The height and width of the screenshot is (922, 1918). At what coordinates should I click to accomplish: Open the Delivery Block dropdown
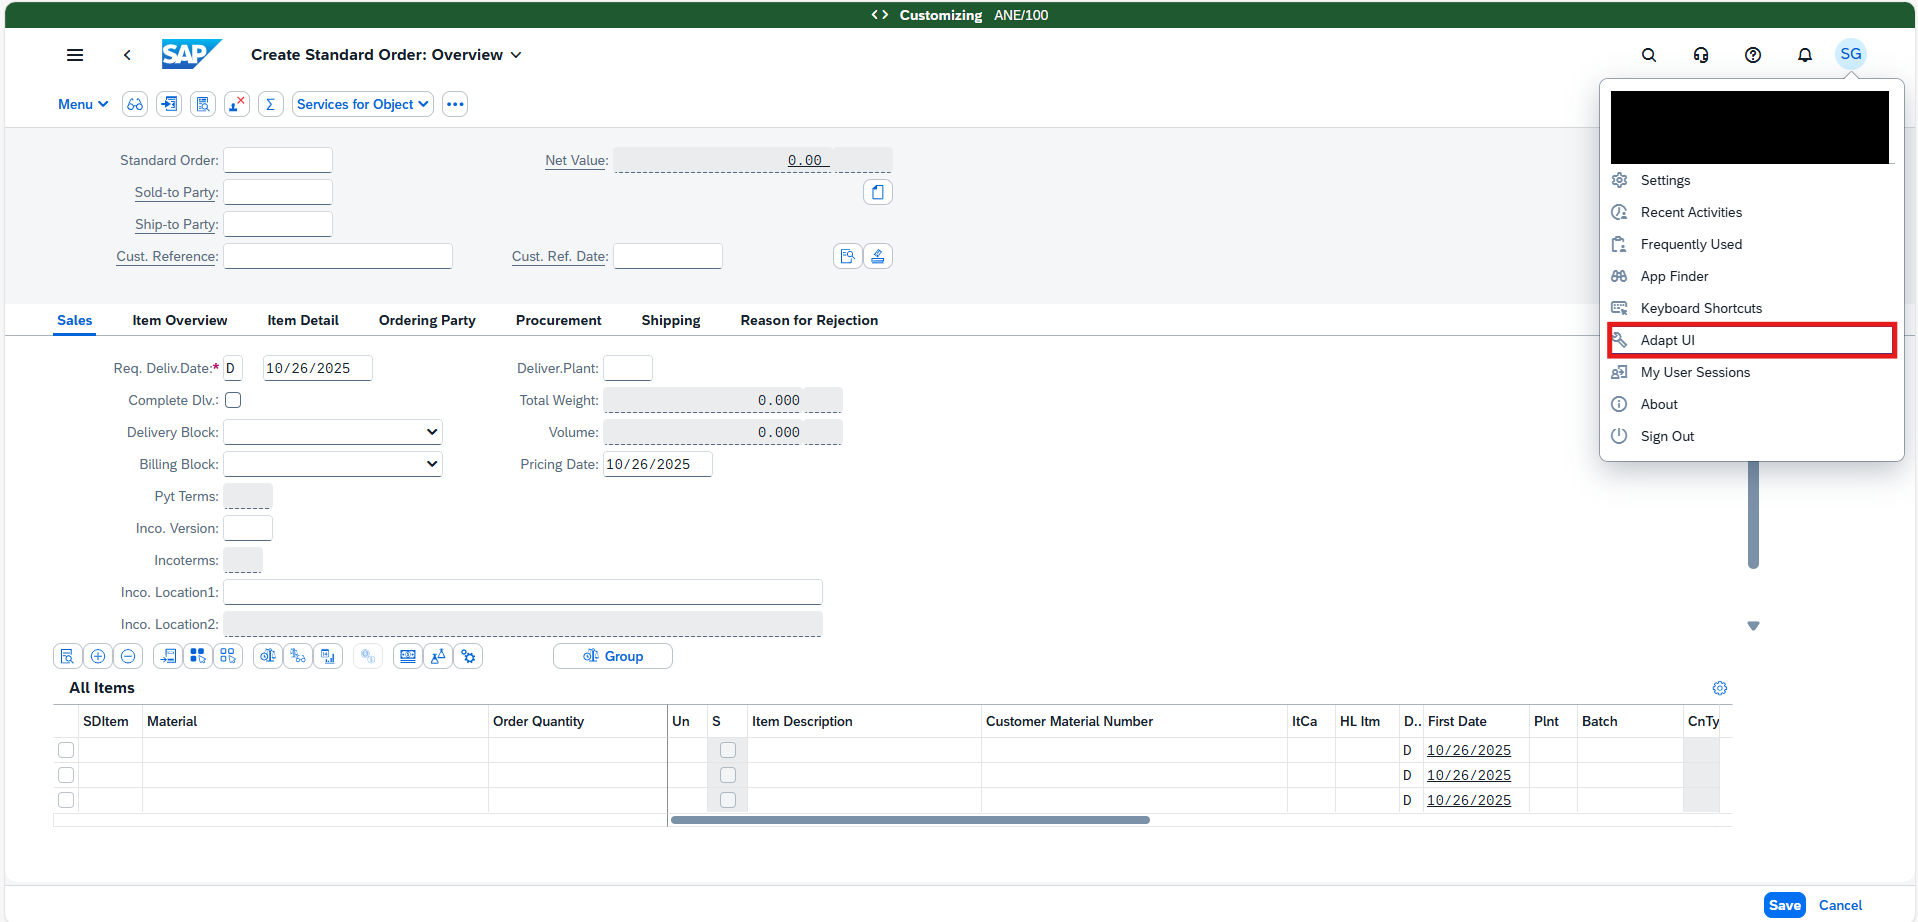[332, 431]
